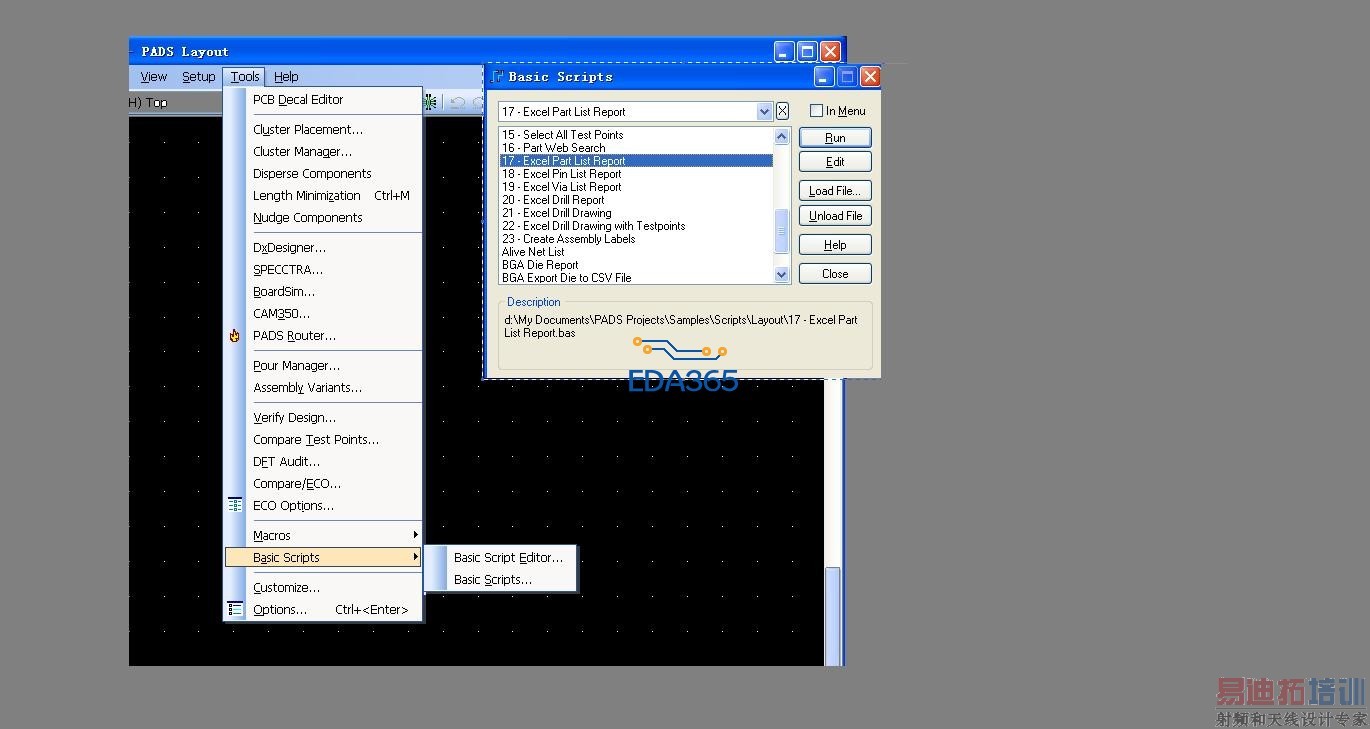Click the Load File button

click(x=835, y=191)
